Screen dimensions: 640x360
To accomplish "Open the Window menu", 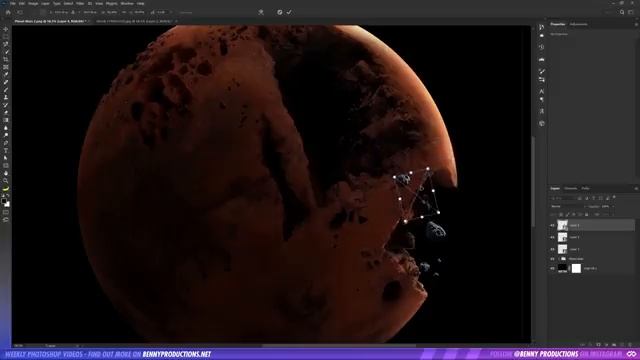I will tap(127, 3).
